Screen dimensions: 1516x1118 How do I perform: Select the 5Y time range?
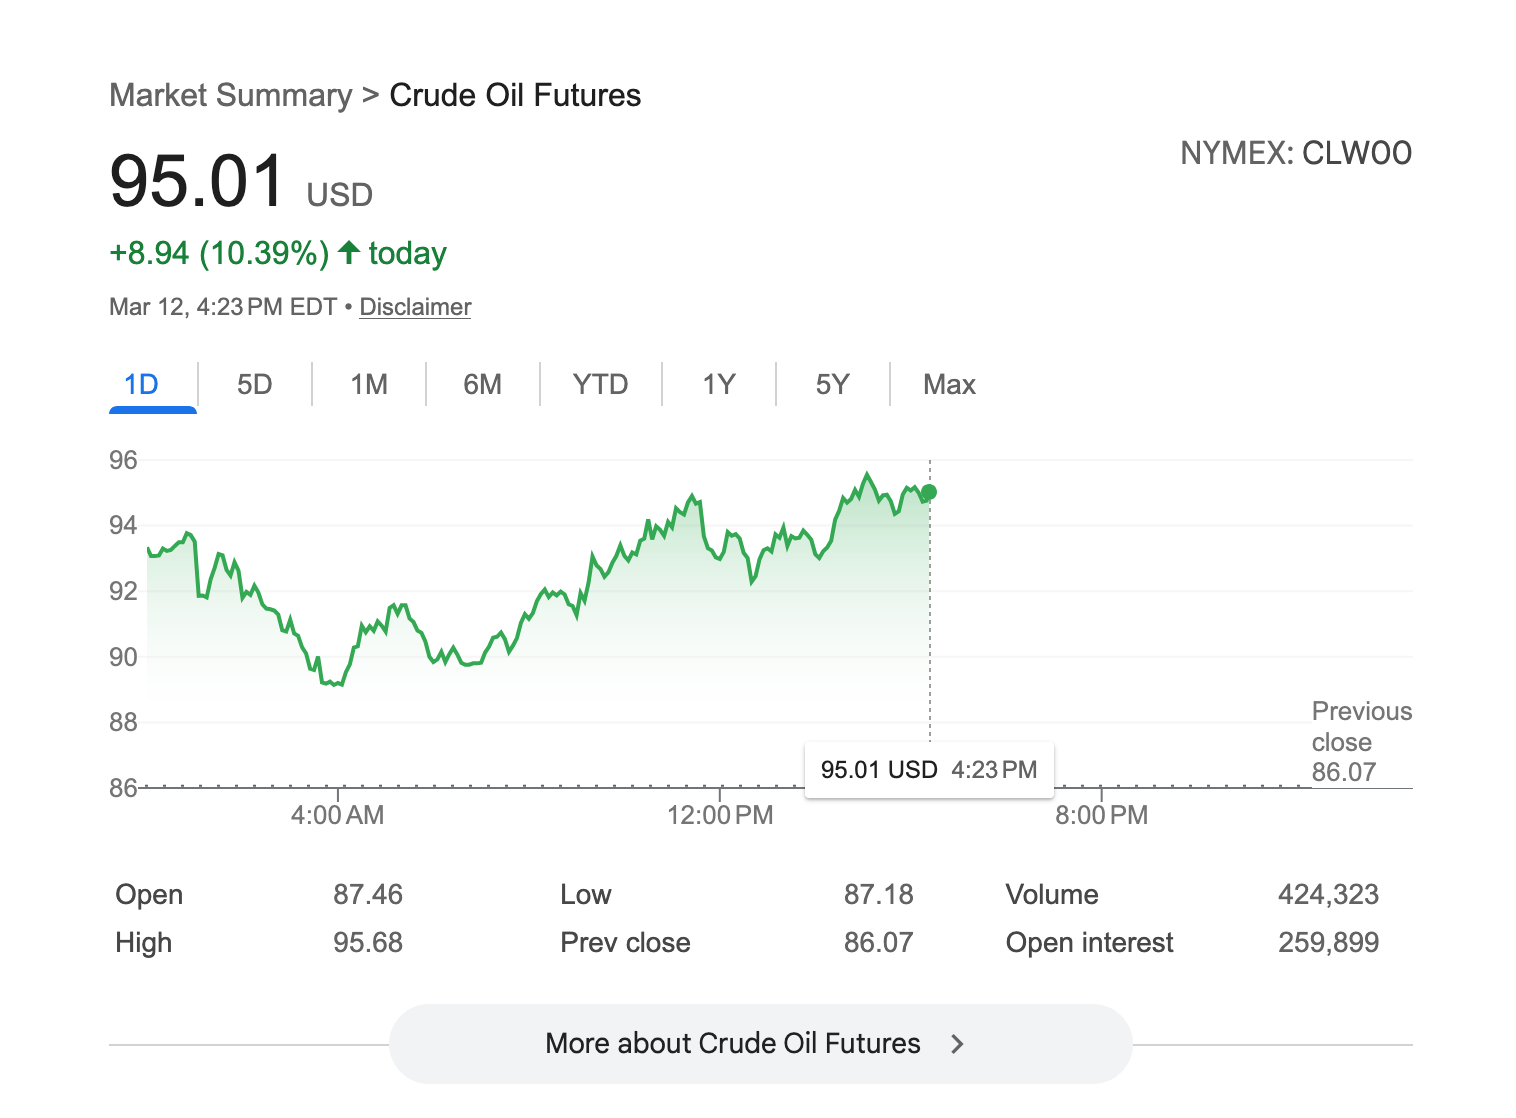(x=832, y=385)
